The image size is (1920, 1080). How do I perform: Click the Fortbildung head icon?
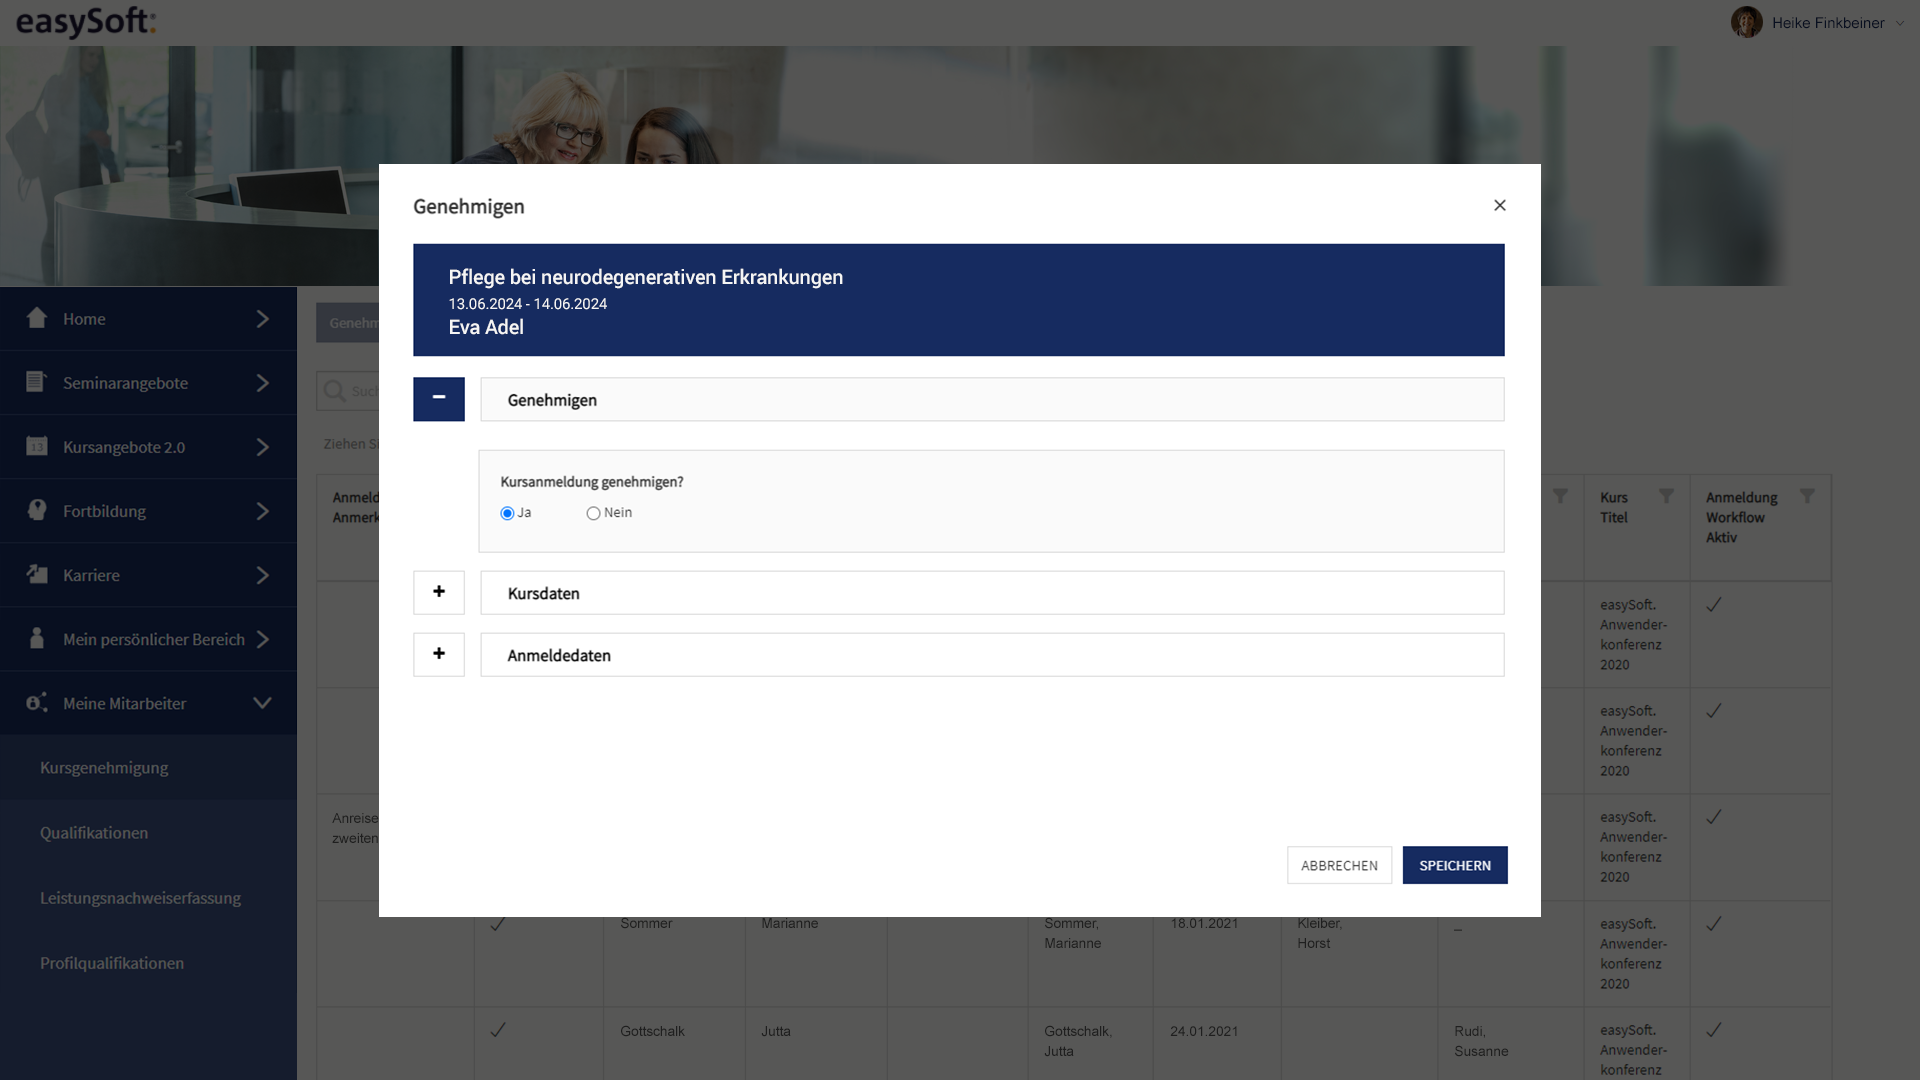(x=37, y=510)
